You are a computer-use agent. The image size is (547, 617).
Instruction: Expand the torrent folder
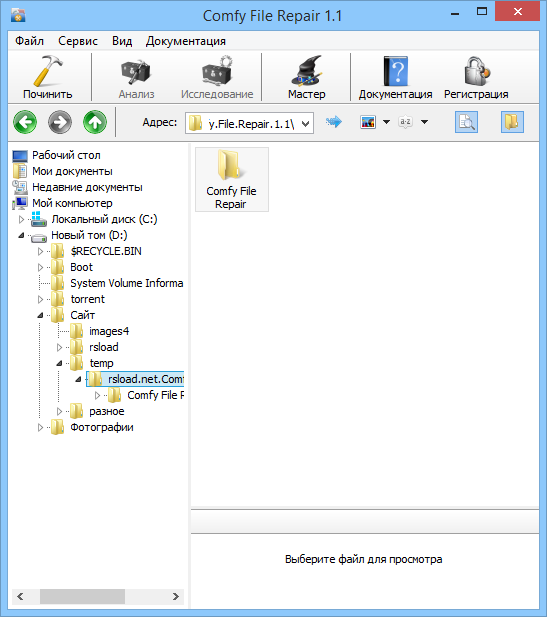pos(41,299)
